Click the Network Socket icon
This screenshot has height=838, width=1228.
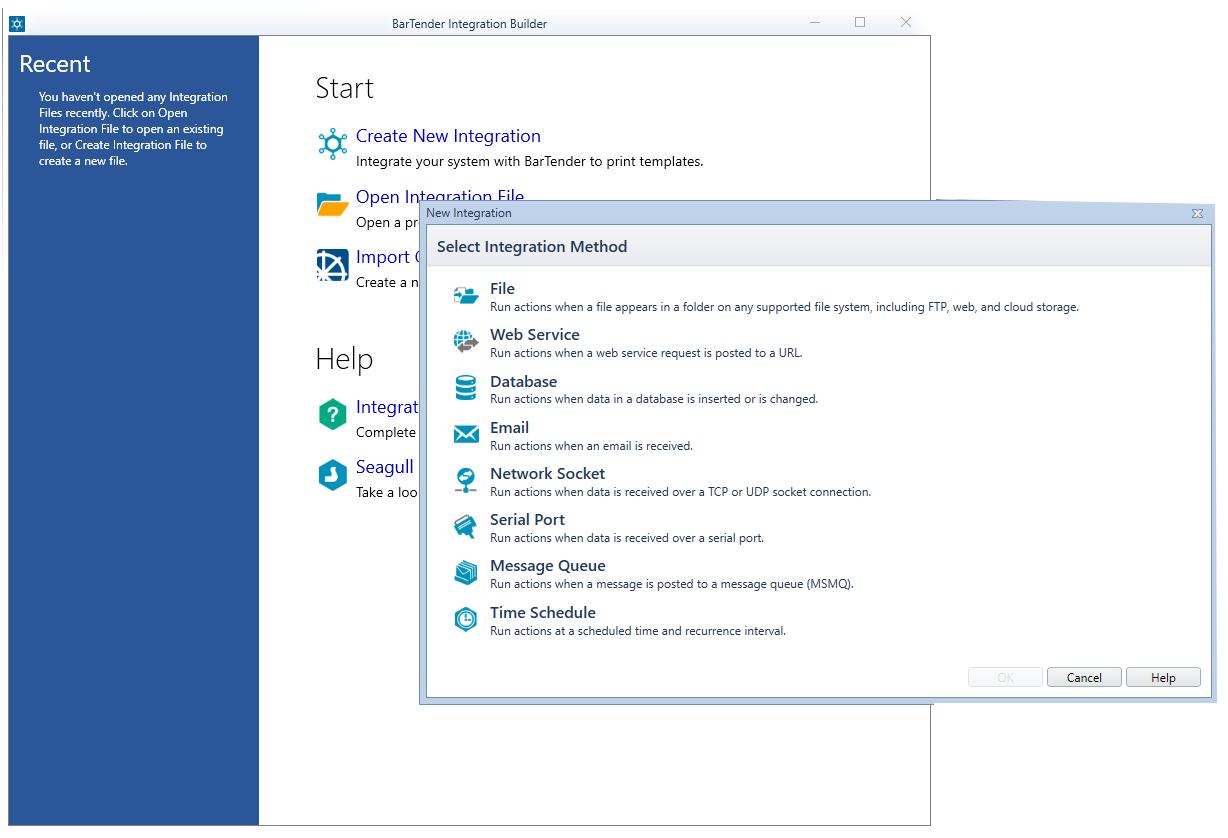(466, 480)
